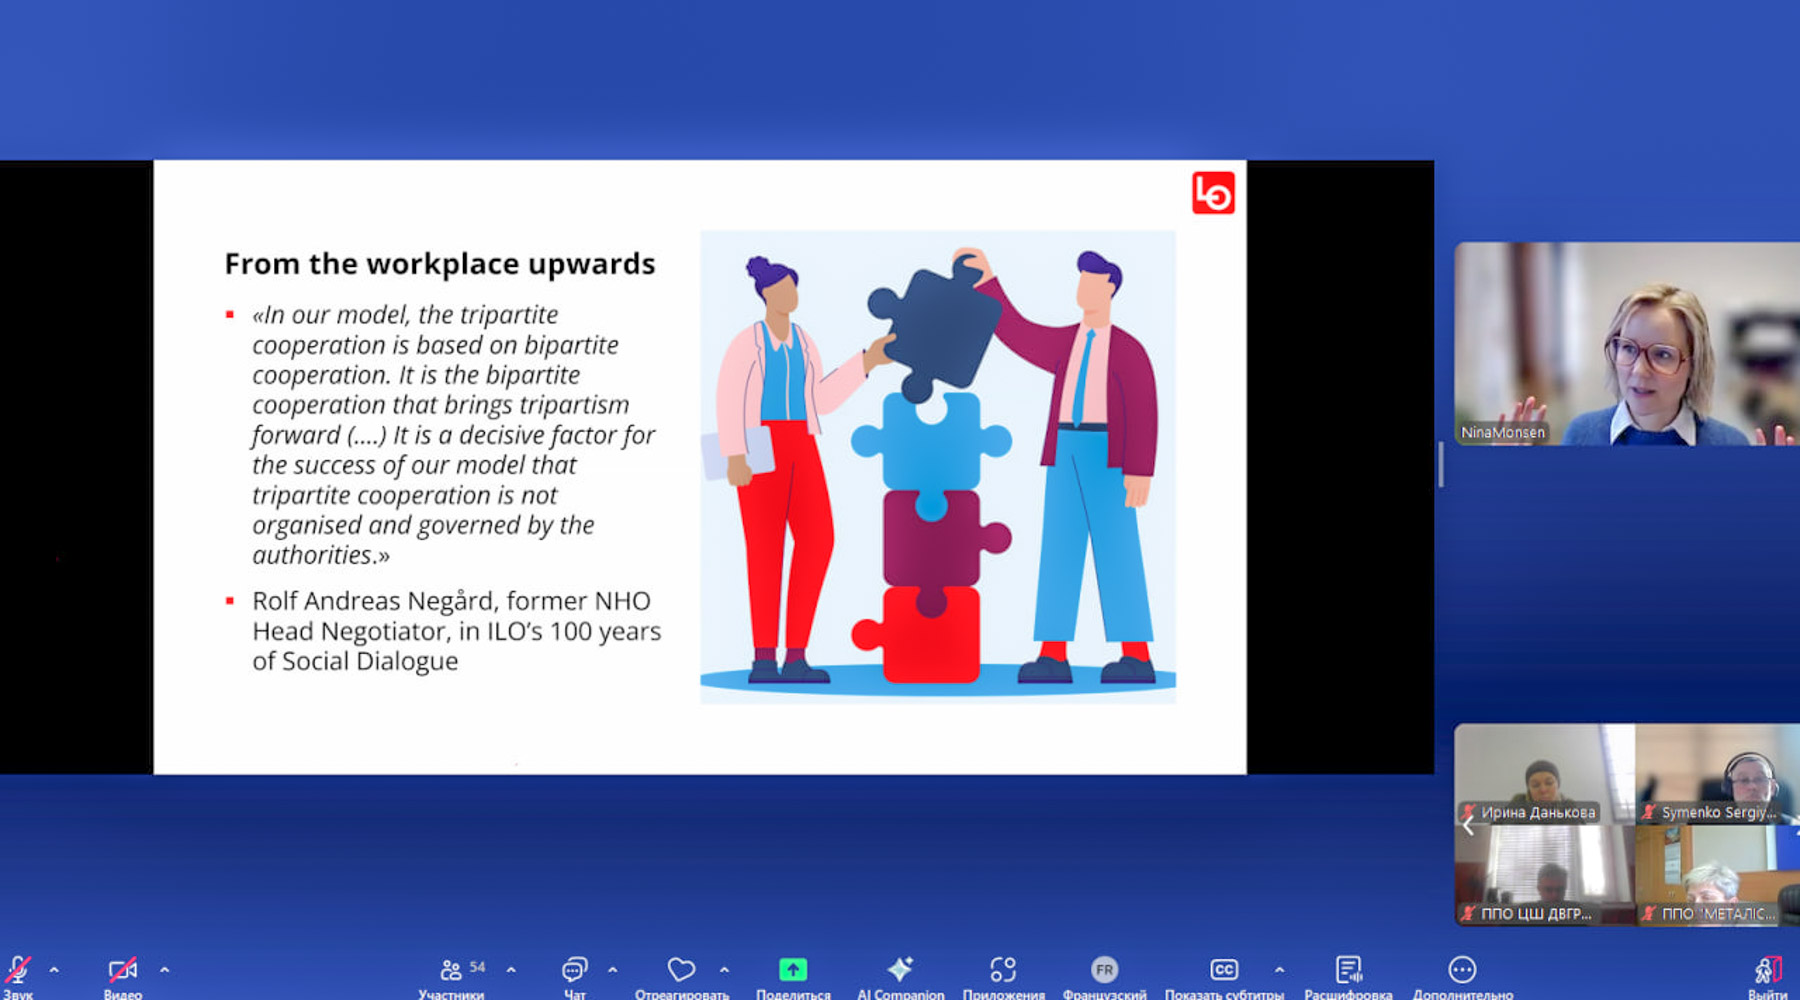Viewport: 1800px width, 1000px height.
Task: Click the FR Французский interpretation icon
Action: coord(1104,970)
